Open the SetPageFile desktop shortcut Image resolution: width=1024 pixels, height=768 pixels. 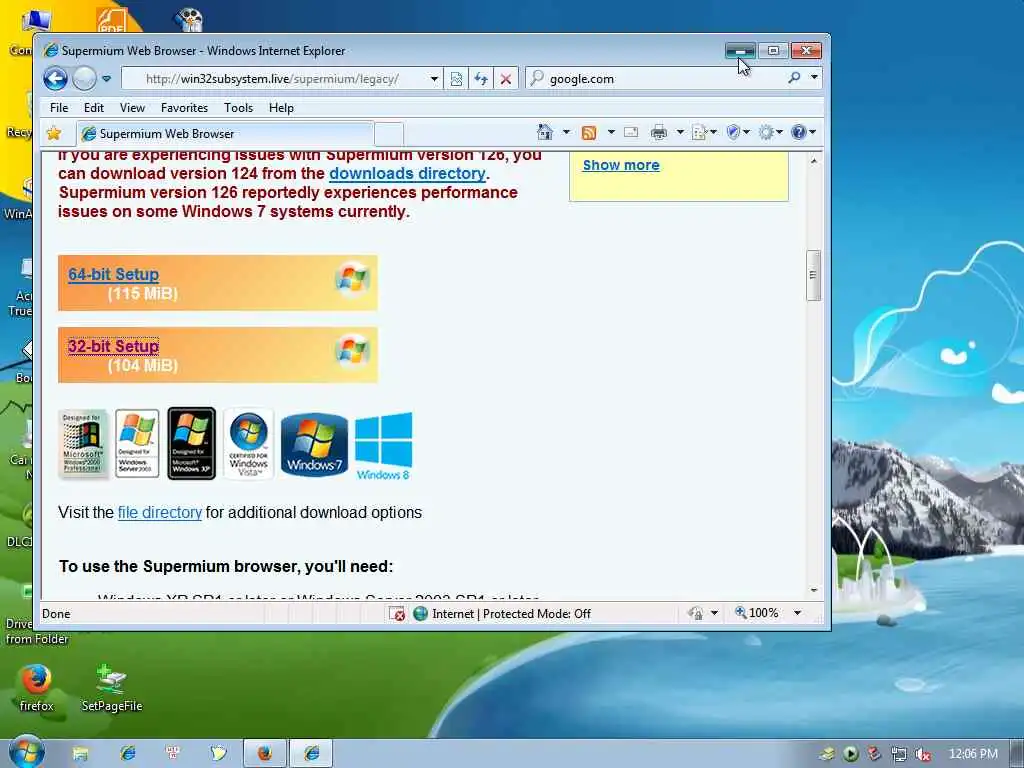(112, 687)
